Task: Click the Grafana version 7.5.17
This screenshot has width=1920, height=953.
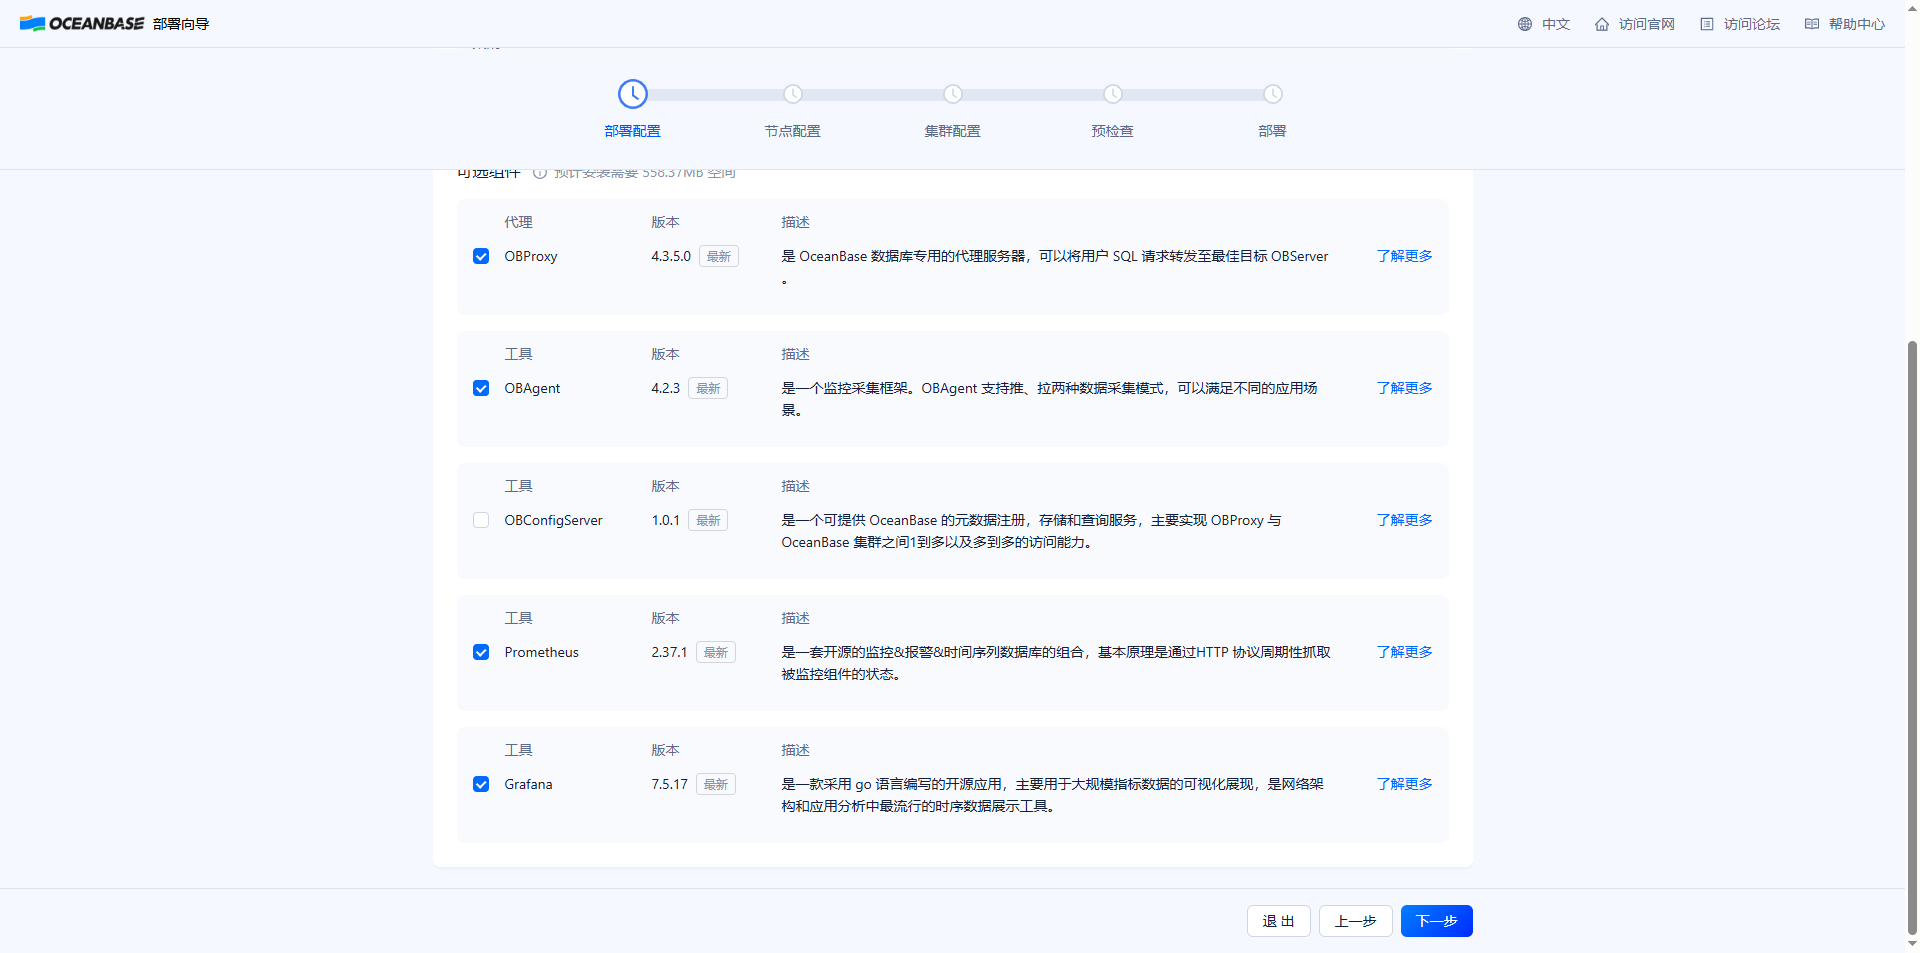Action: point(669,784)
